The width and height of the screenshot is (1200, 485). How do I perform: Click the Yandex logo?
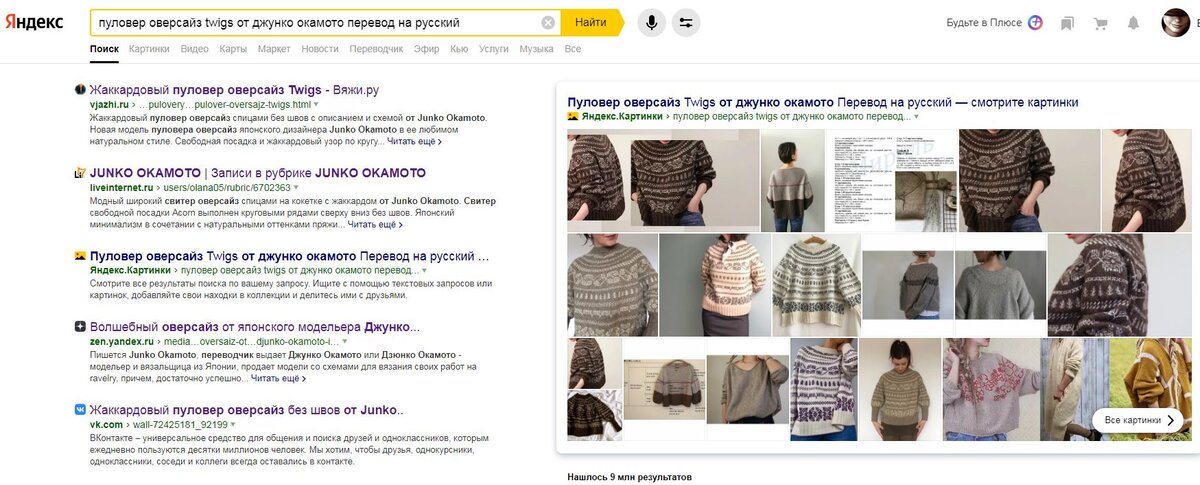pos(35,22)
